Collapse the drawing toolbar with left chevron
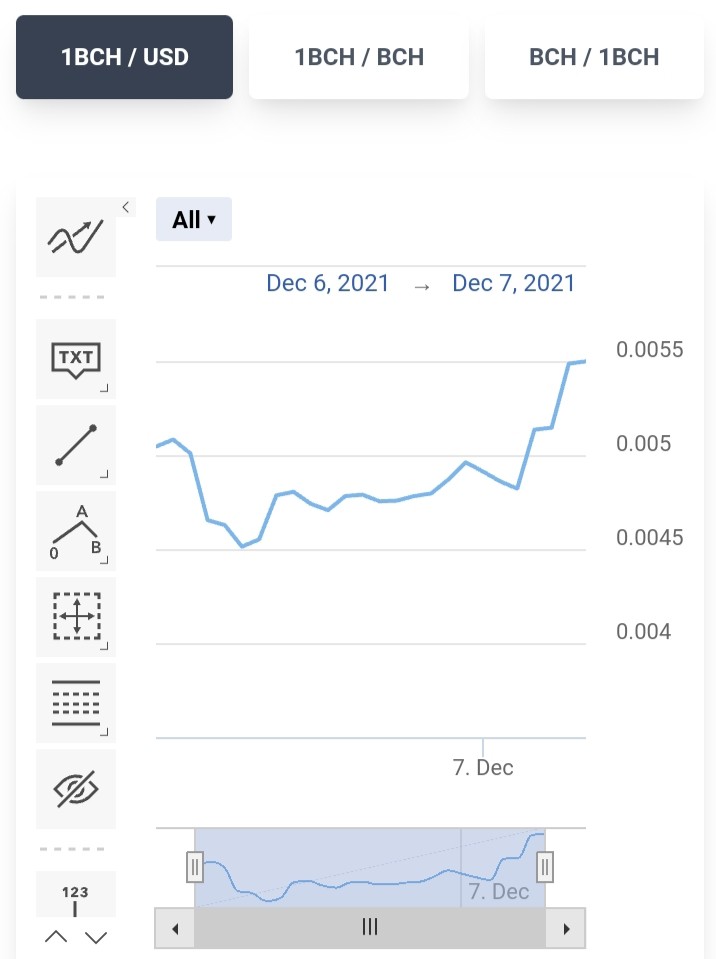The height and width of the screenshot is (959, 716). 125,207
